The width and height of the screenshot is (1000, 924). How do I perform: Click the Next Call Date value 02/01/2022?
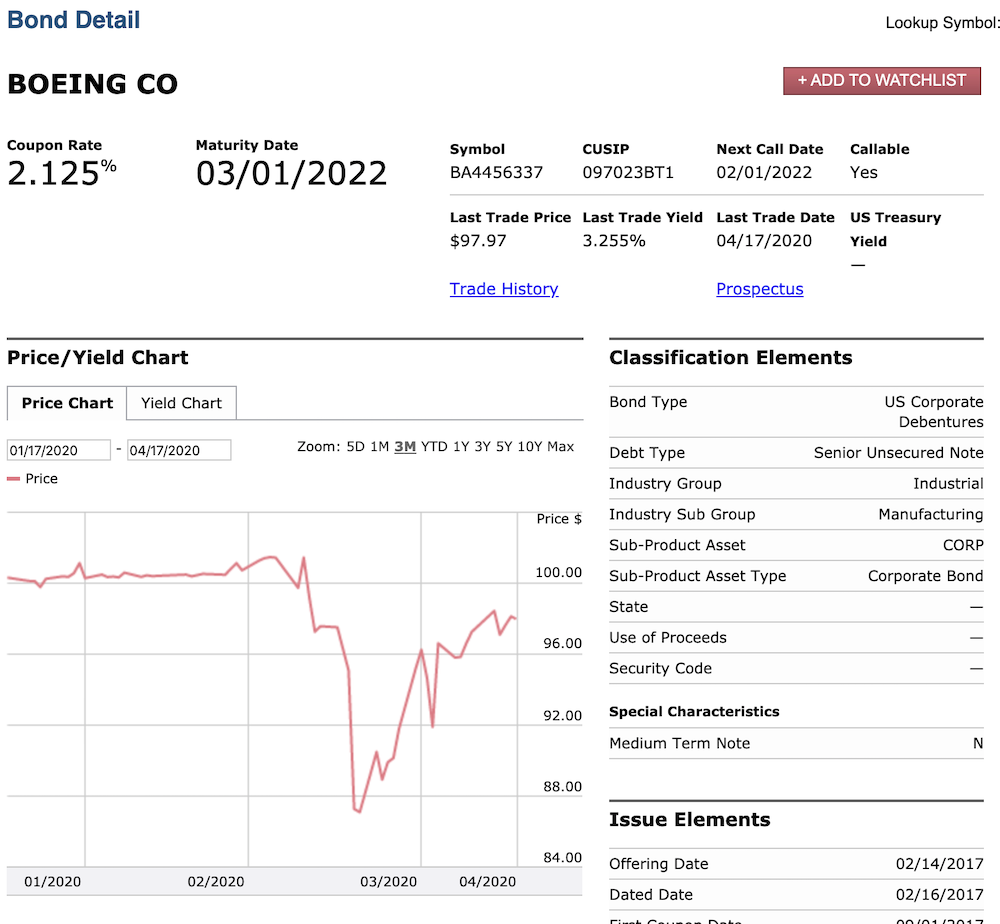(x=764, y=173)
